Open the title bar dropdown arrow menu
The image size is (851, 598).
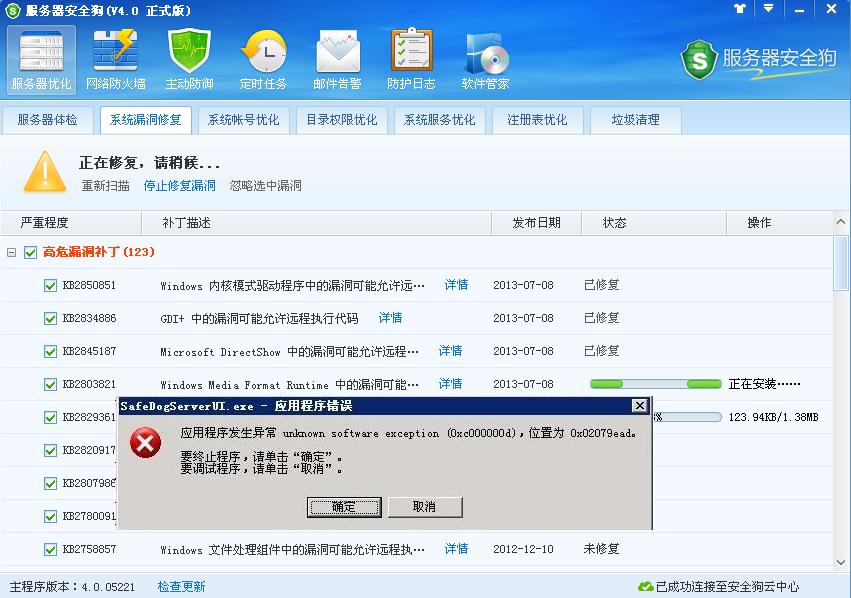pyautogui.click(x=767, y=10)
